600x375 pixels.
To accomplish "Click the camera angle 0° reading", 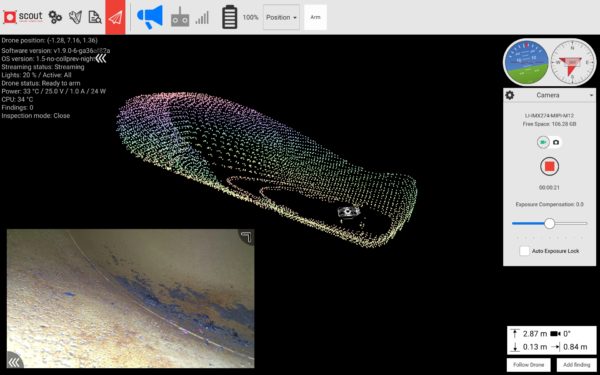I will point(567,334).
